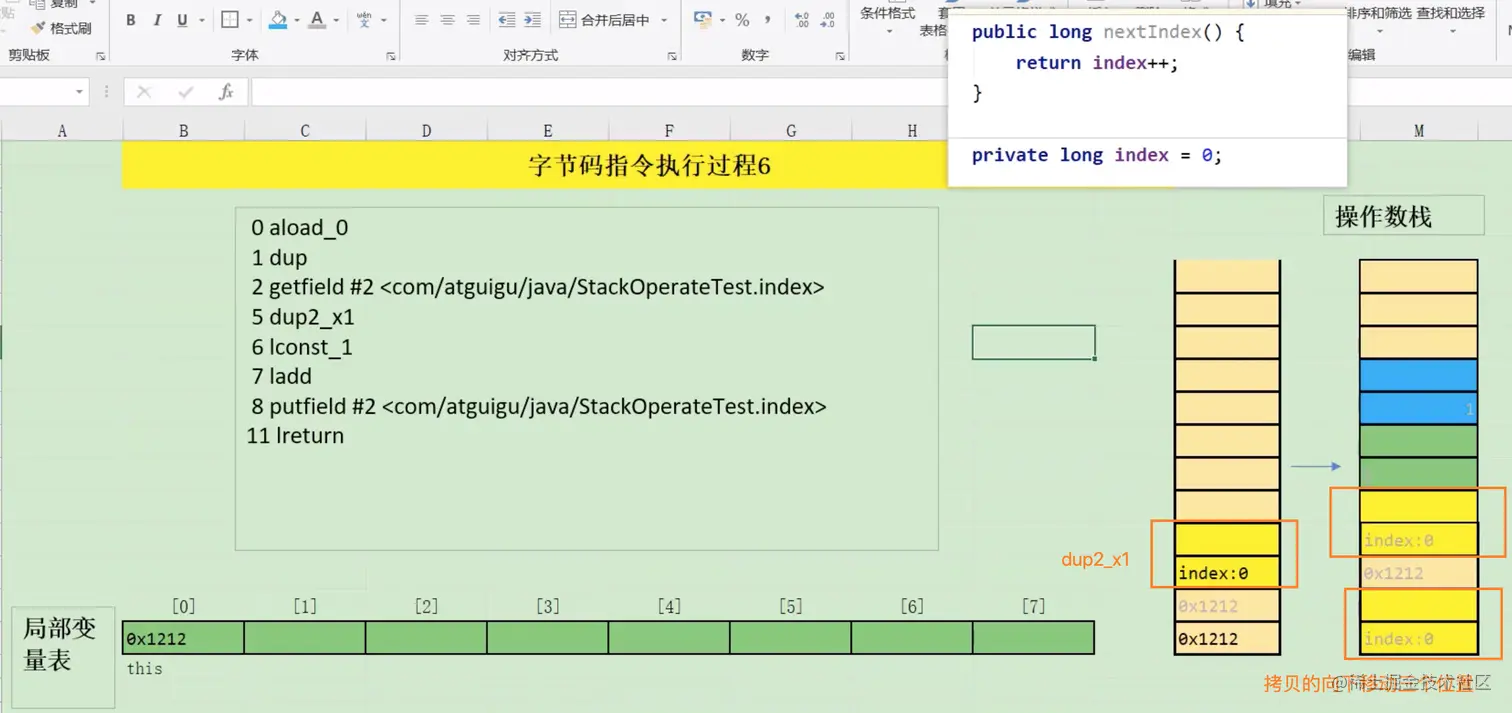Screen dimensions: 1512x713
Task: Click 'private long index = 0;' code line
Action: pos(1097,155)
